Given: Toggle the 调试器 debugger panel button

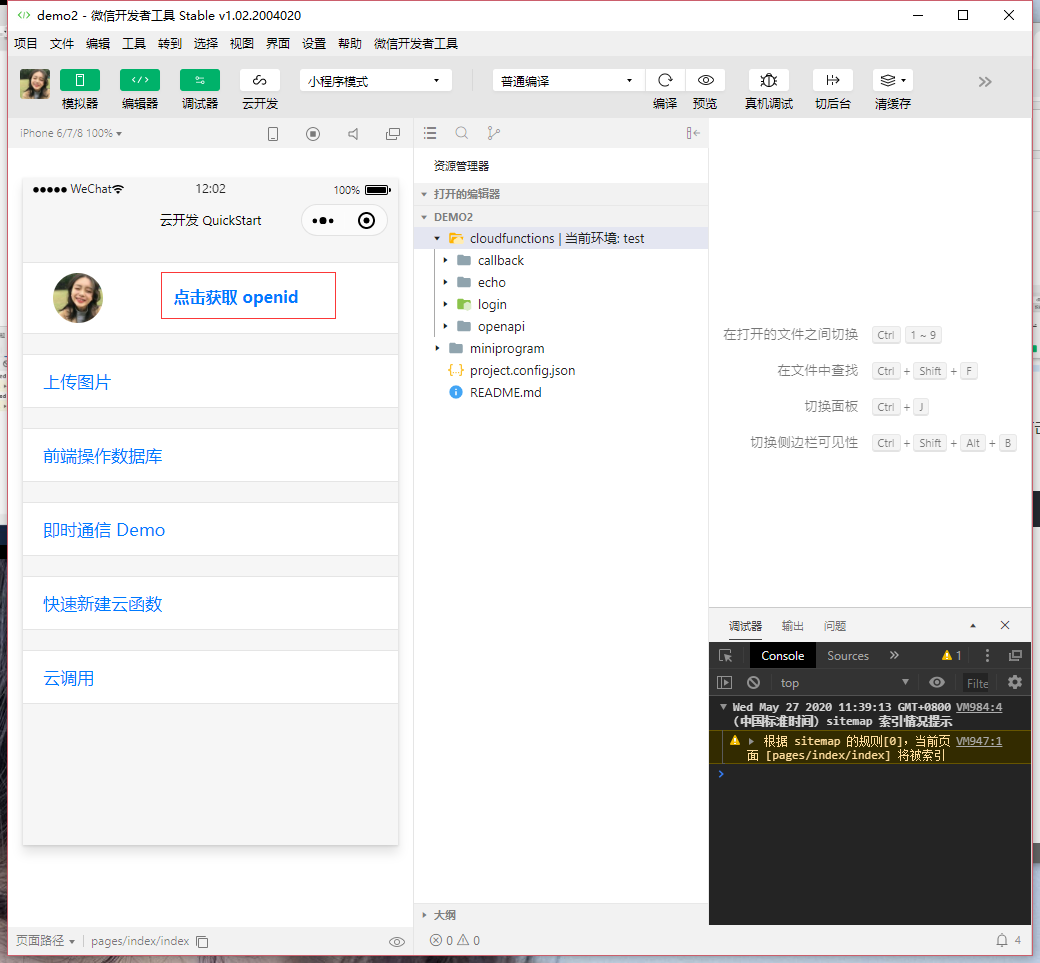Looking at the screenshot, I should pyautogui.click(x=200, y=80).
